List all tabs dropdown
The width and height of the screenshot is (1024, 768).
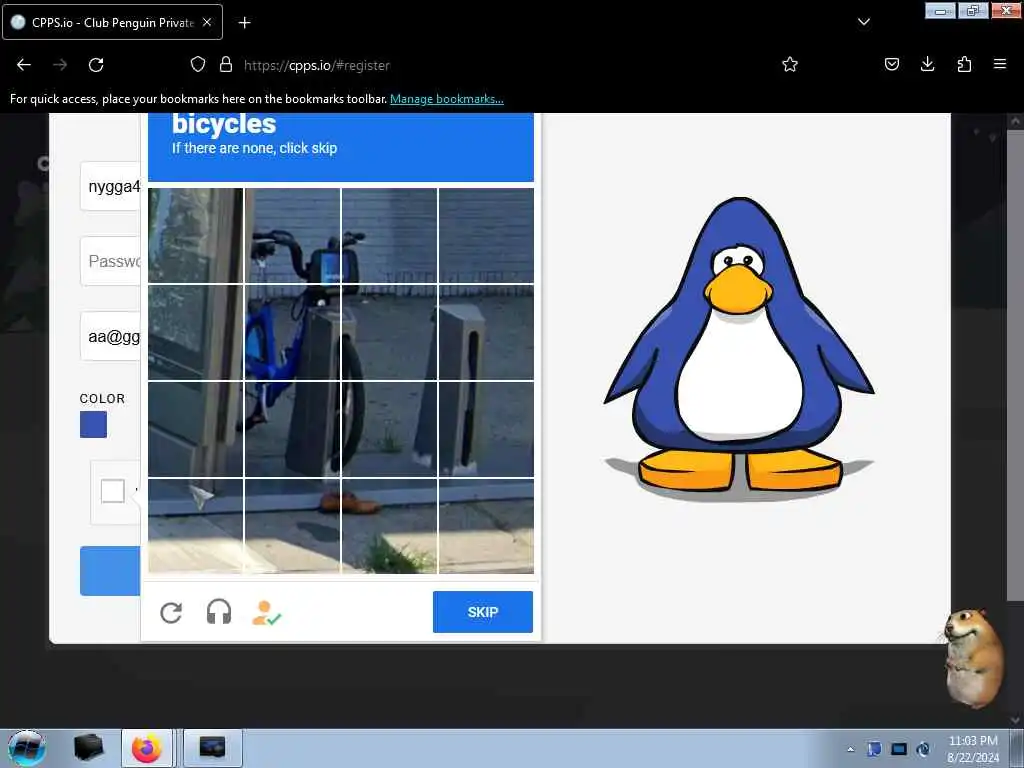[x=864, y=22]
